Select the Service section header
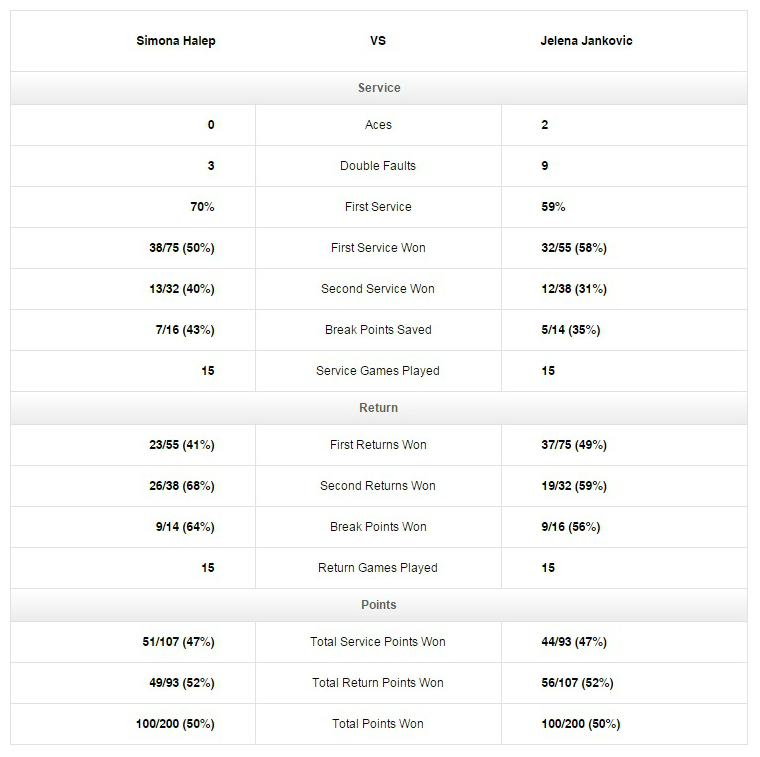760x757 pixels. pyautogui.click(x=379, y=88)
